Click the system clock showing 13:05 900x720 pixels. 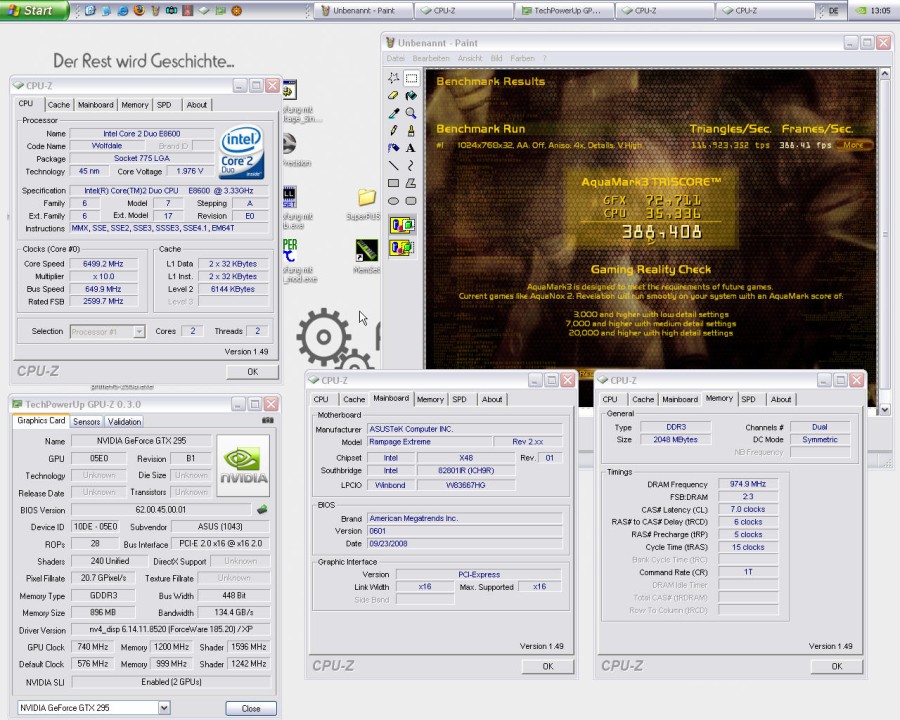[880, 10]
